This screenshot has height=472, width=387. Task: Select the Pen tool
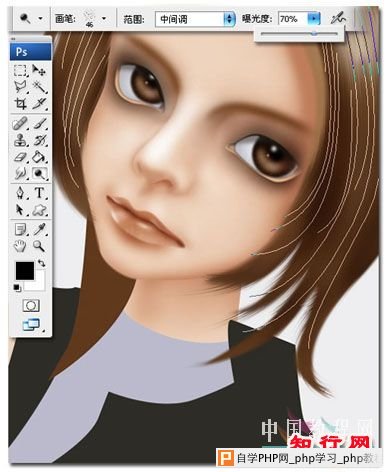pyautogui.click(x=20, y=193)
